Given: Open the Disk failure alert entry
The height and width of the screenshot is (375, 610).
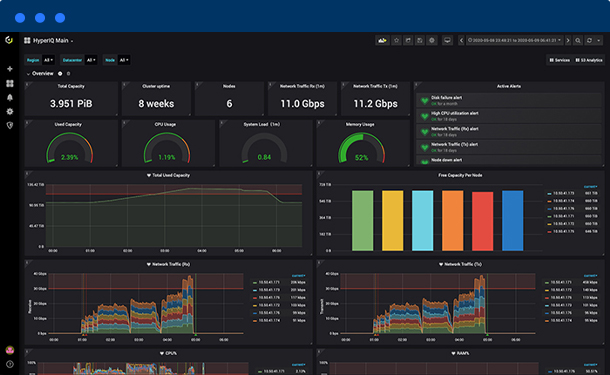Looking at the screenshot, I should coord(508,100).
